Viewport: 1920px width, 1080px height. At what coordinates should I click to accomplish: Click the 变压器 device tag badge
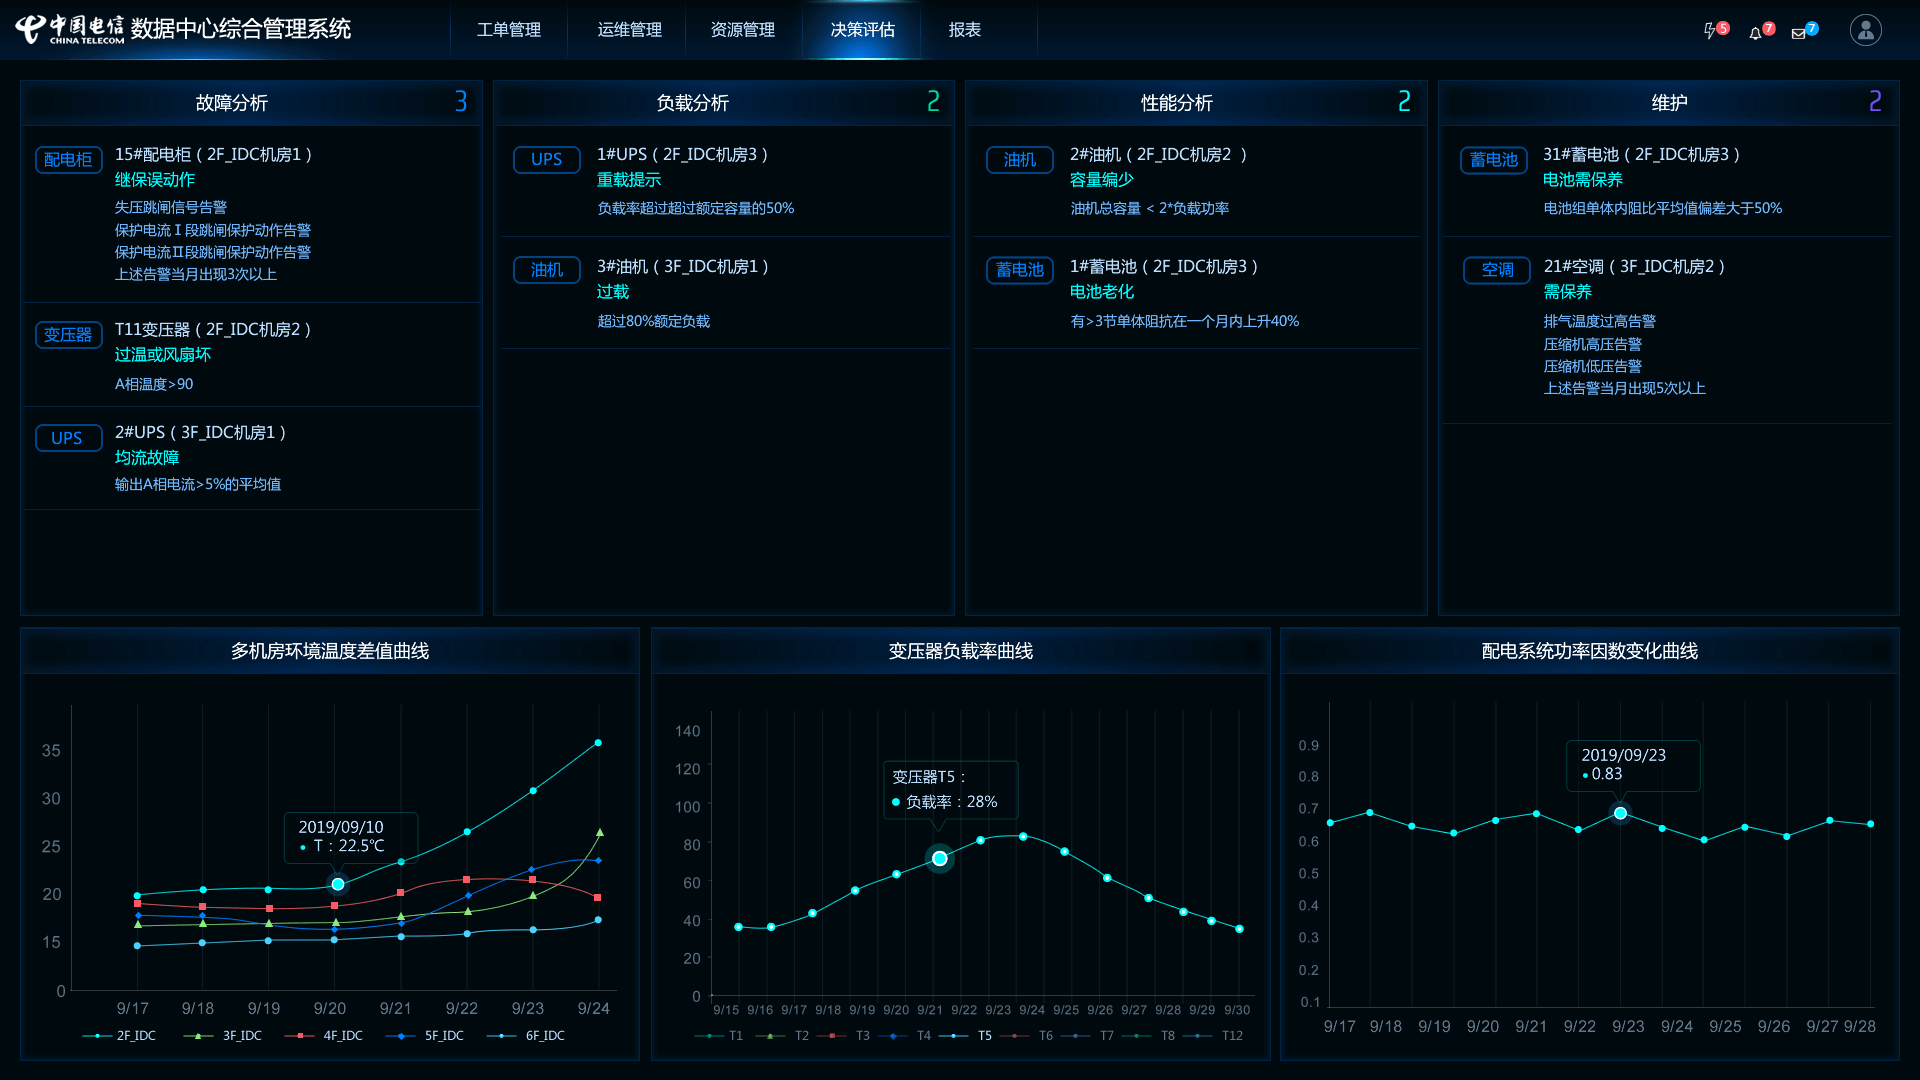point(68,335)
